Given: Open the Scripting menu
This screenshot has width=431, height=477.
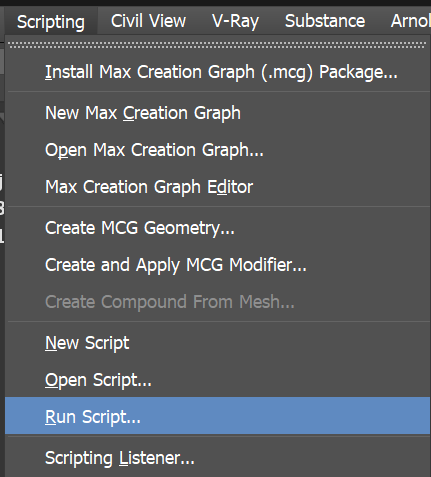Looking at the screenshot, I should tap(51, 22).
